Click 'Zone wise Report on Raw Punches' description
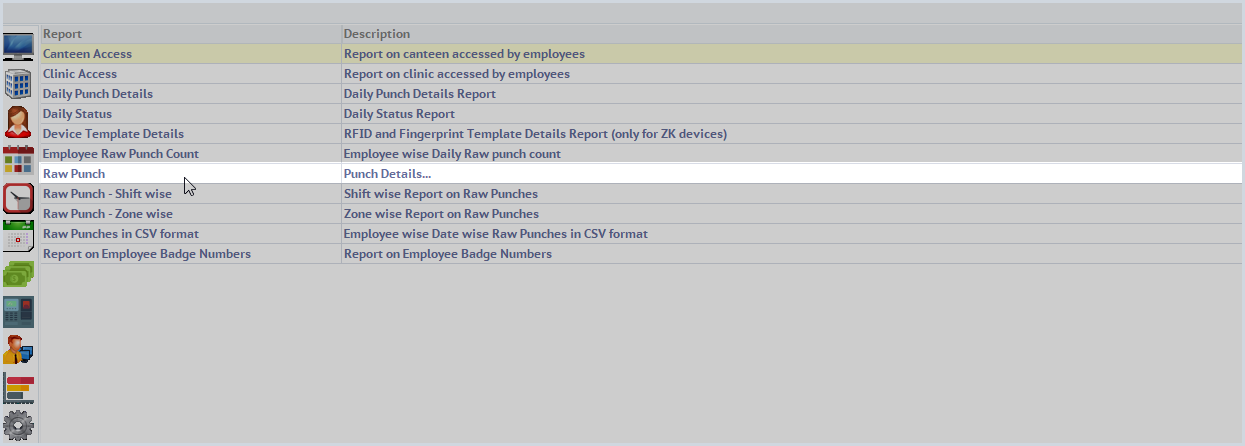 point(441,214)
